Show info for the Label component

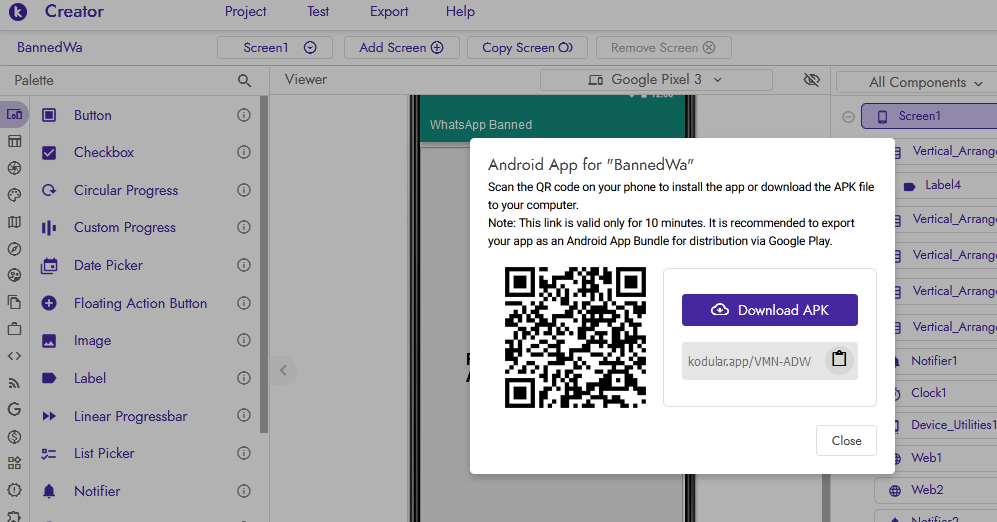(244, 378)
